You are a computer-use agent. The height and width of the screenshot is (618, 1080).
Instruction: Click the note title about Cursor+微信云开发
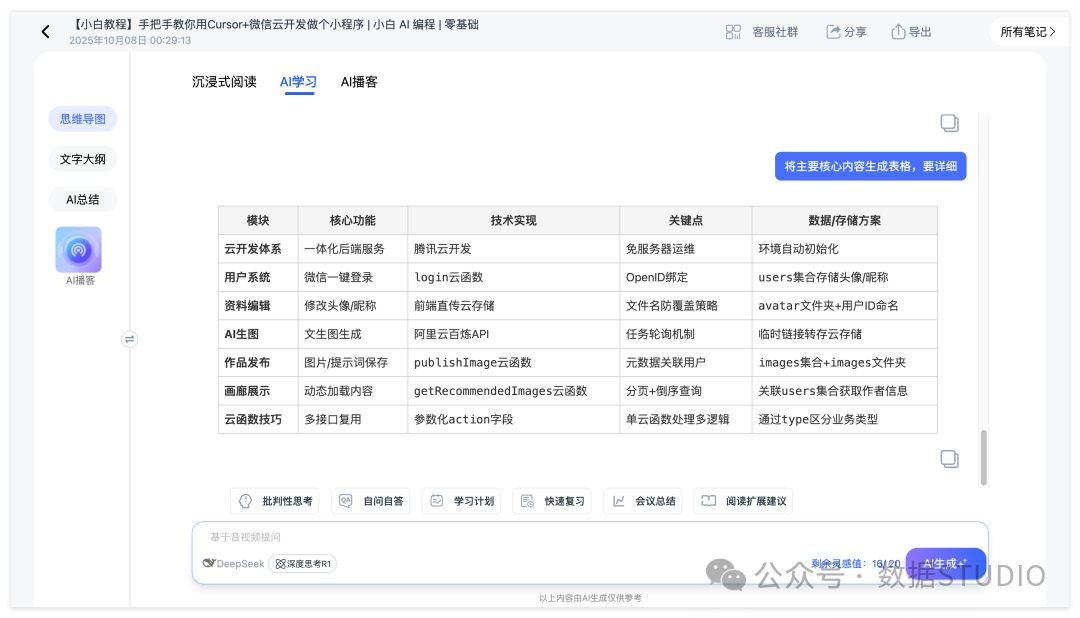pyautogui.click(x=274, y=24)
